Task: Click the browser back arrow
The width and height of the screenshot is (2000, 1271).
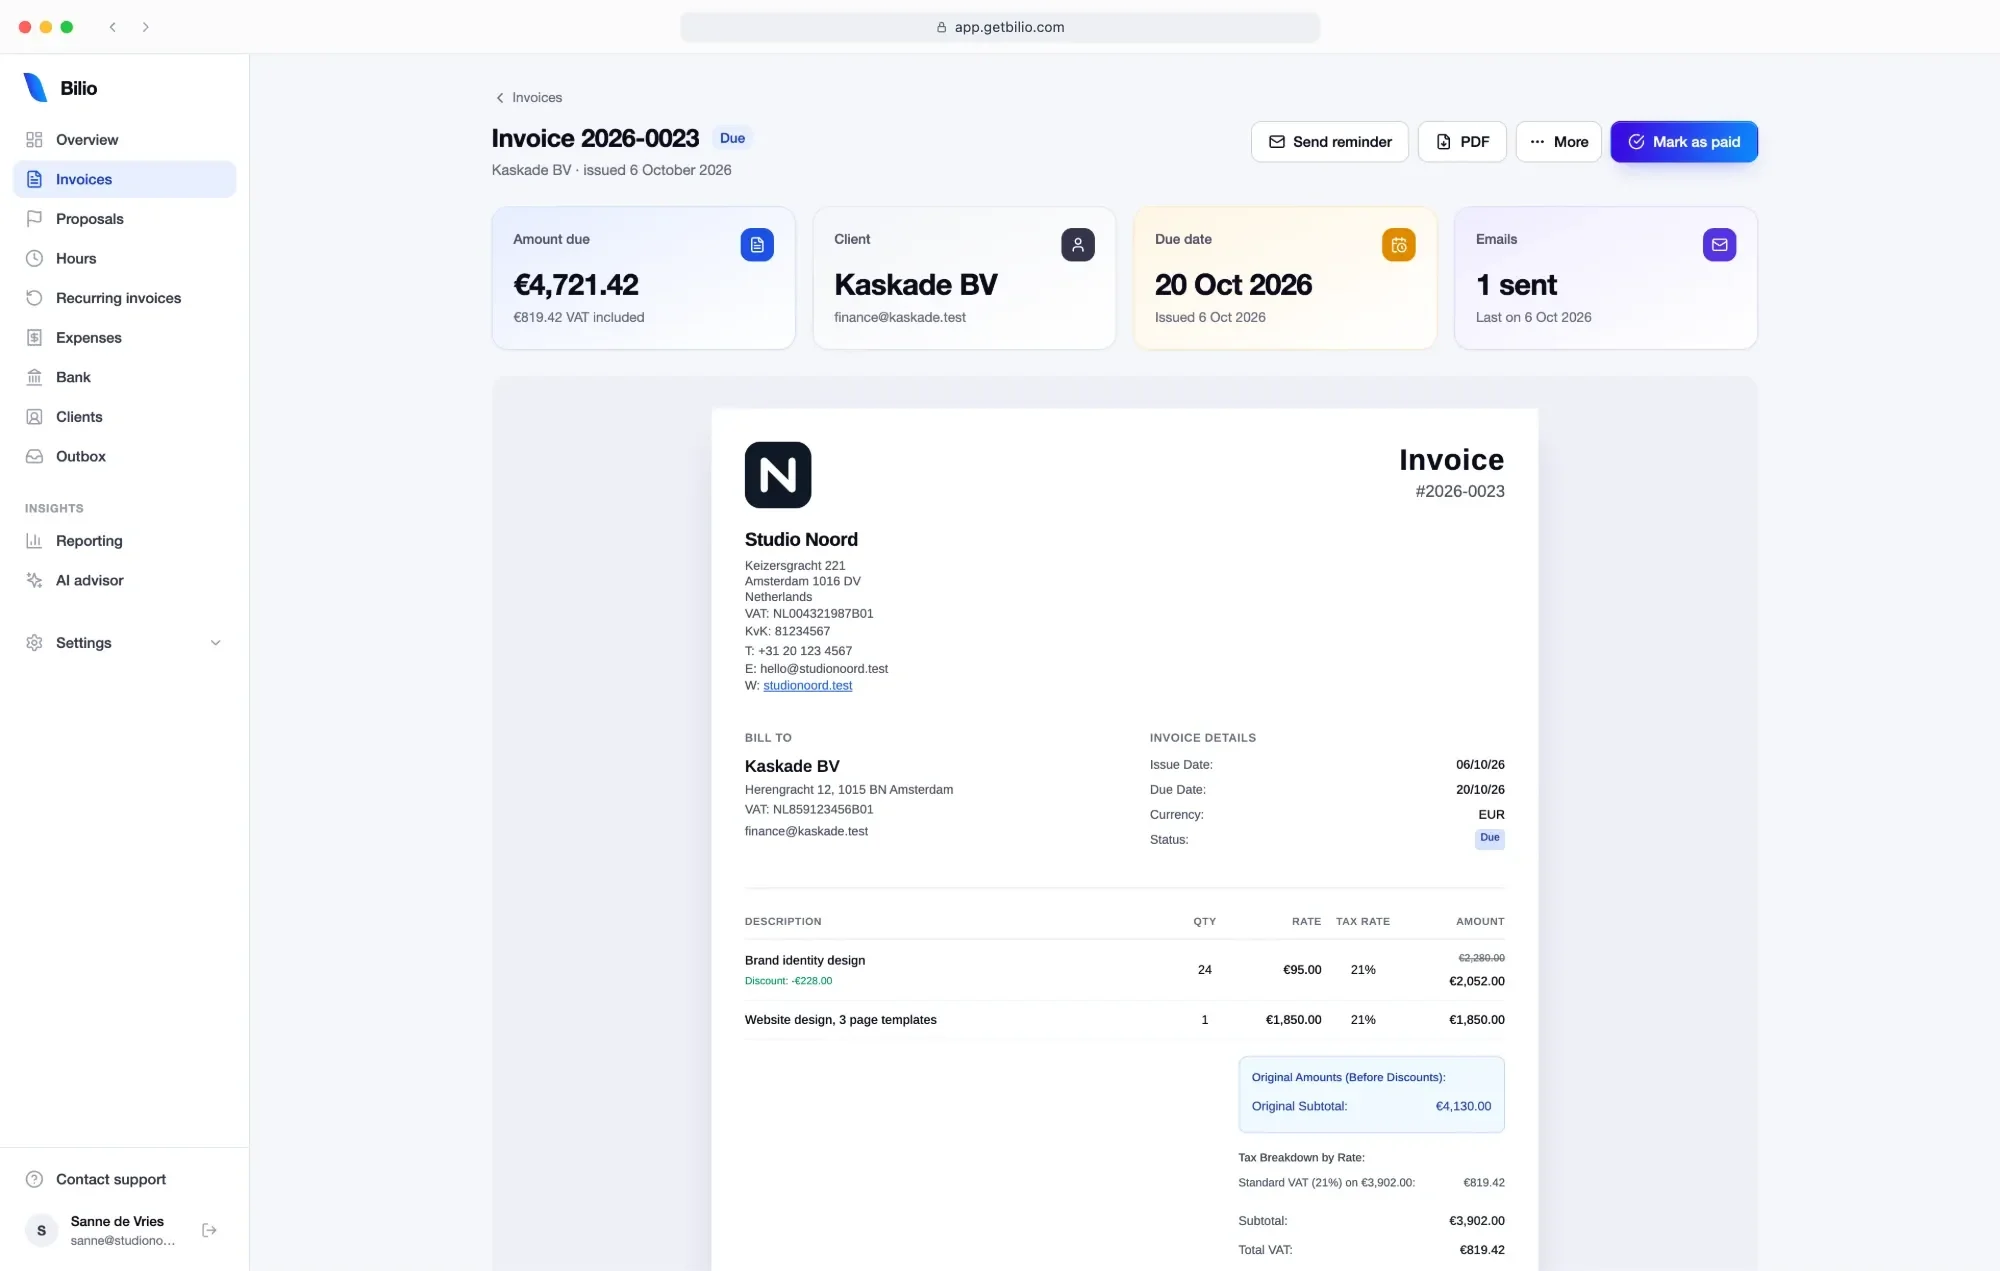Action: pos(113,27)
